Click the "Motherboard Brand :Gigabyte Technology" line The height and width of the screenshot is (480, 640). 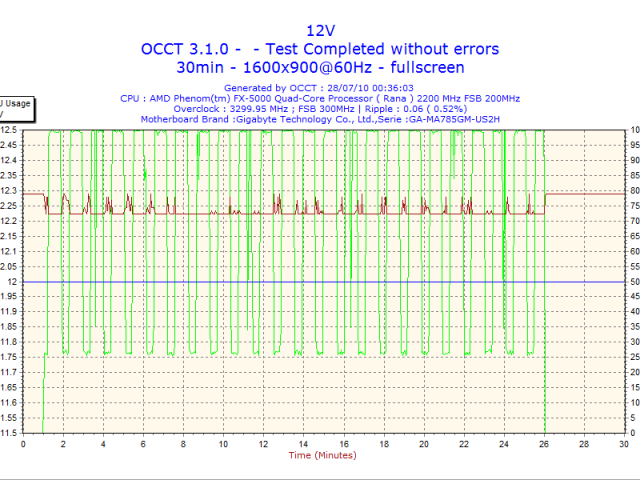click(x=320, y=119)
